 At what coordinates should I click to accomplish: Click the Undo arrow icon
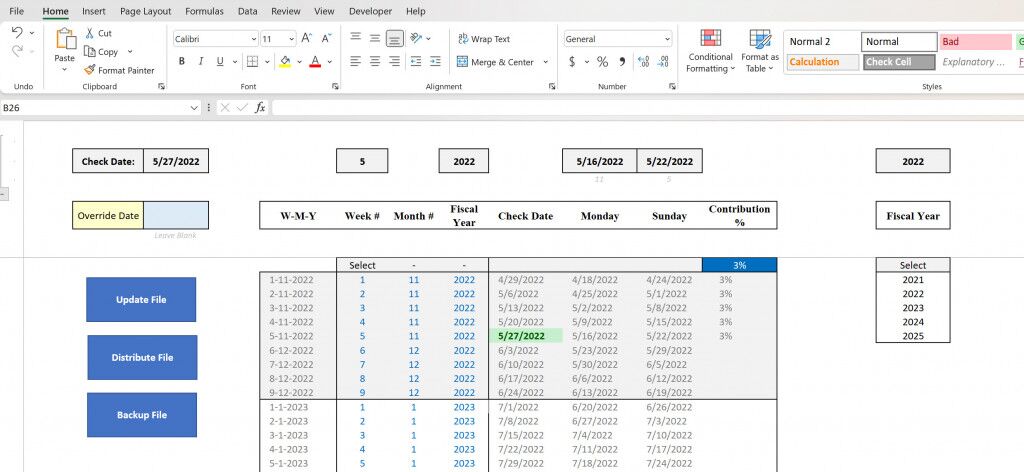17,33
